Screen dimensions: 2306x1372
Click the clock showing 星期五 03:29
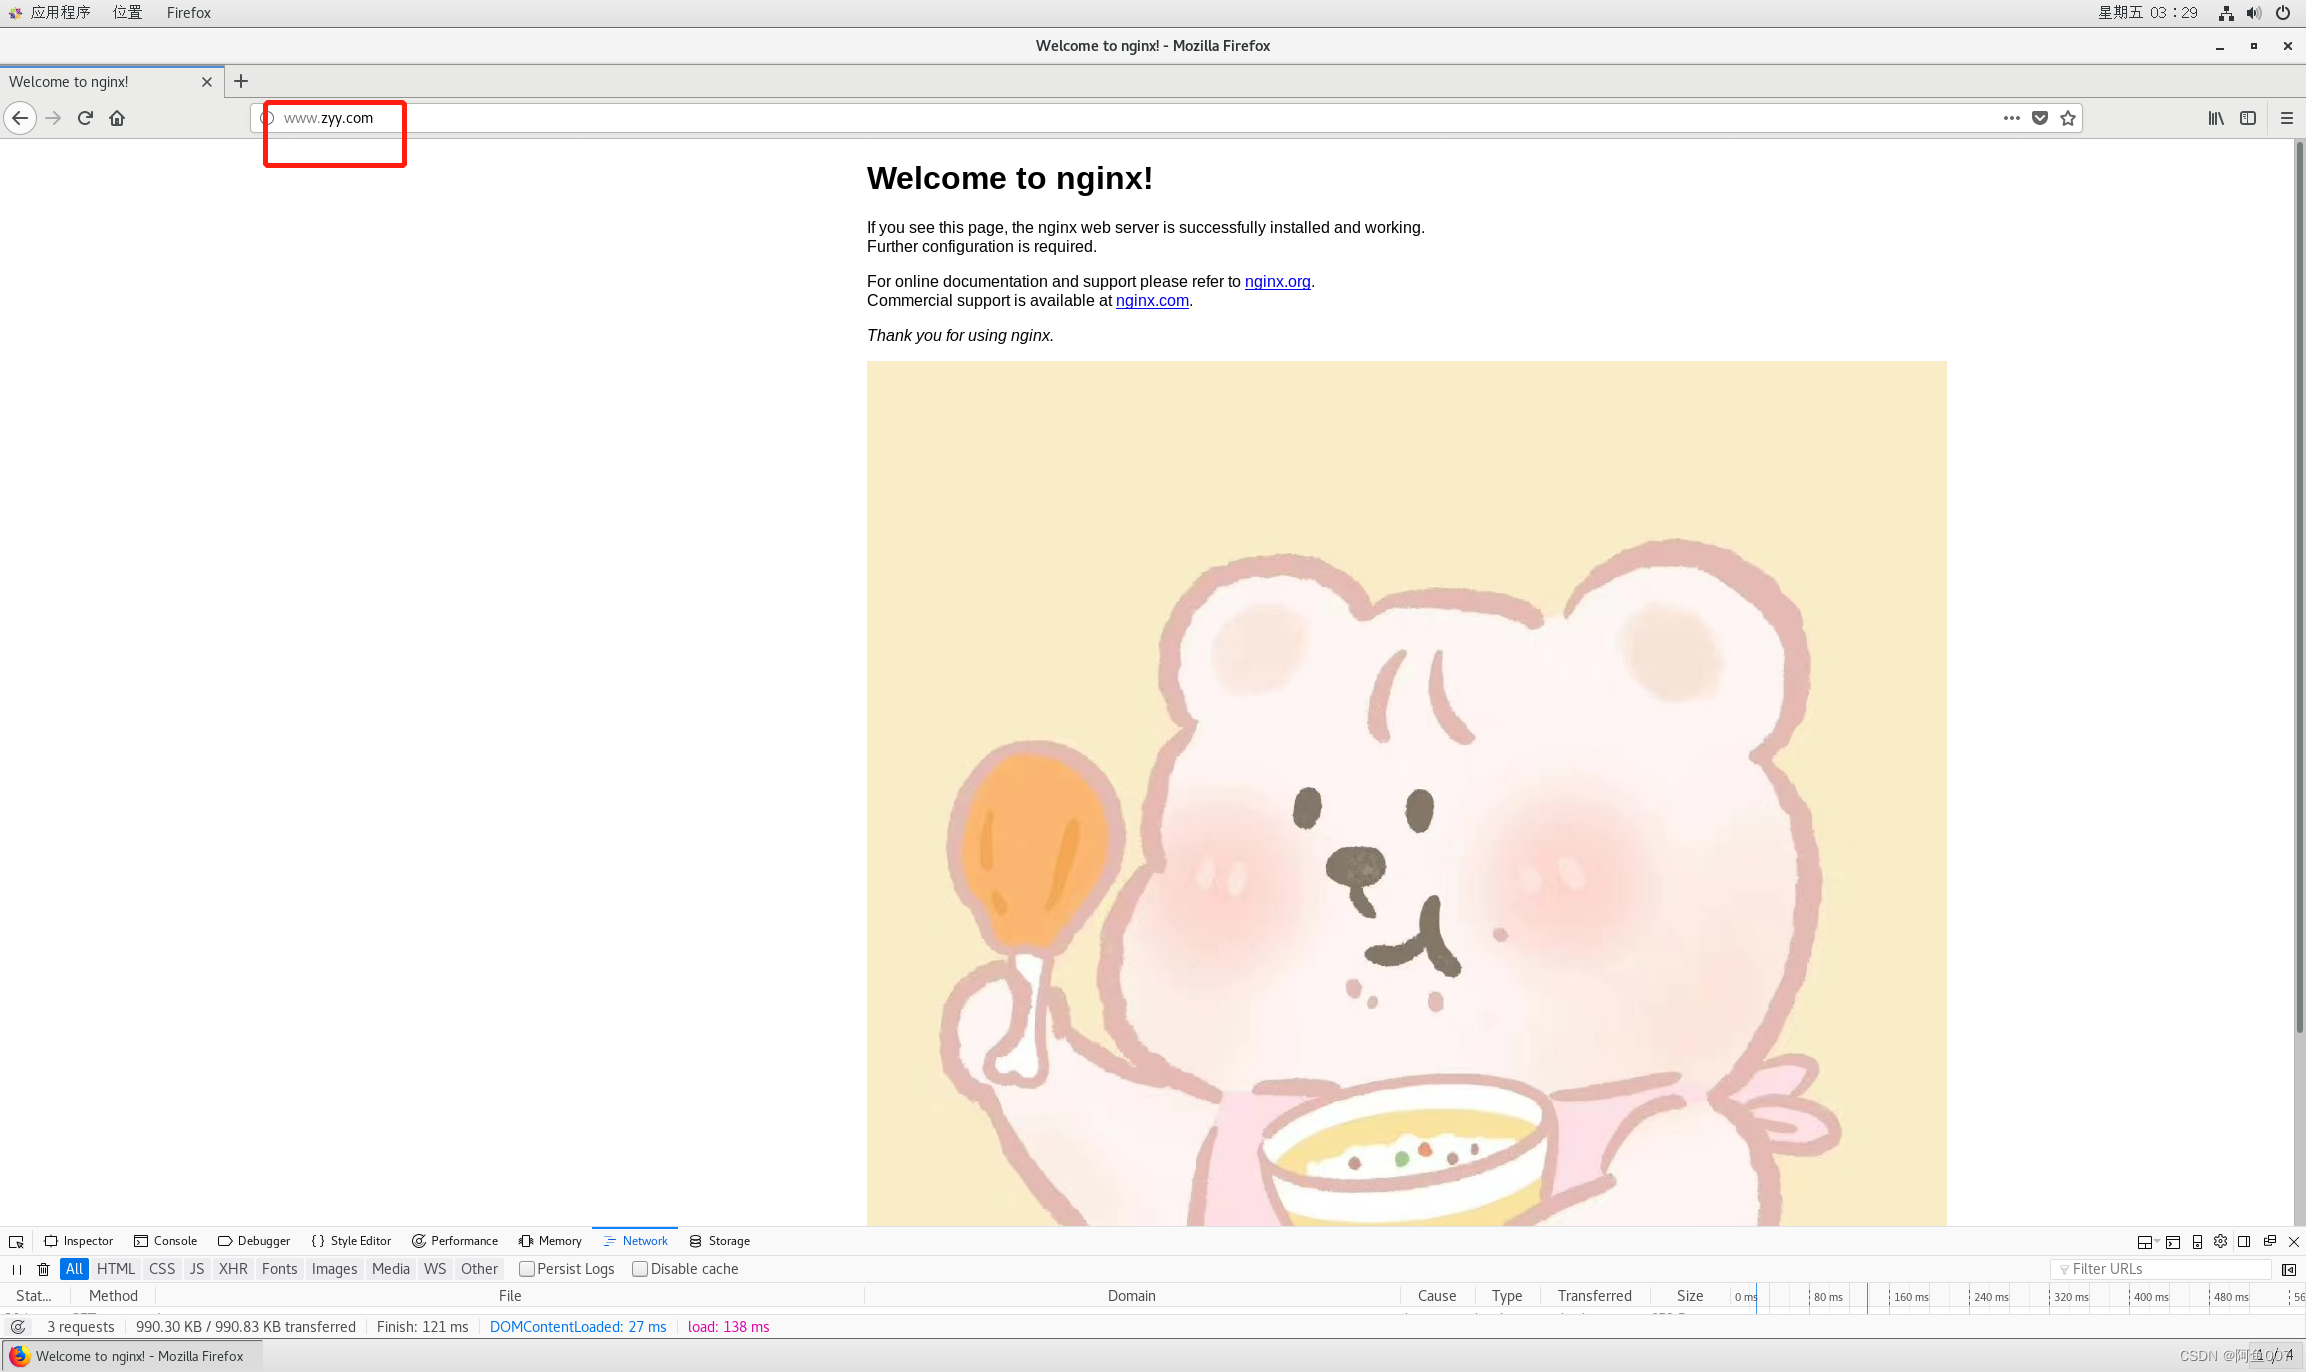[x=2147, y=13]
